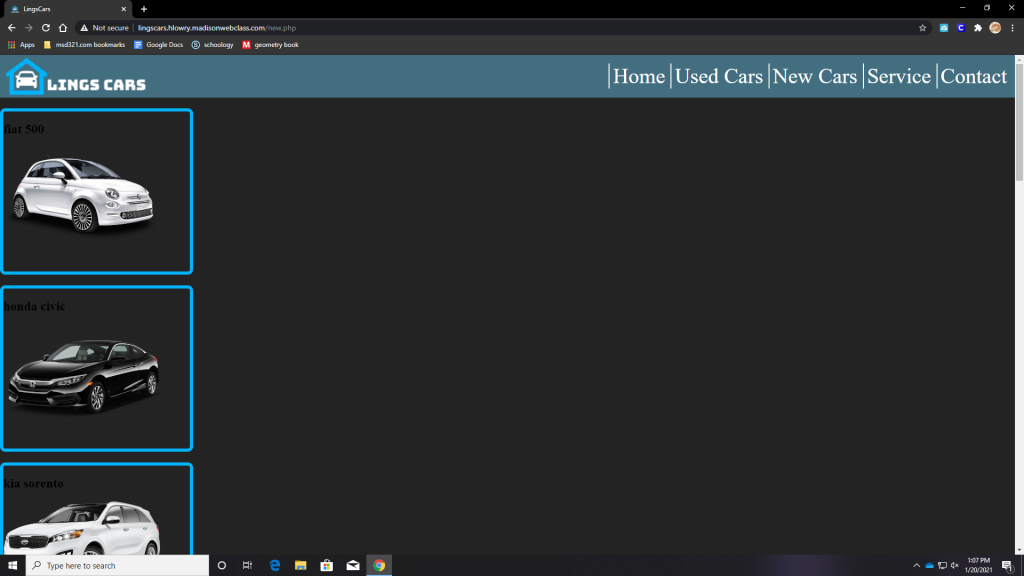The height and width of the screenshot is (576, 1024).
Task: Bookmark this page with the star icon
Action: coord(922,28)
